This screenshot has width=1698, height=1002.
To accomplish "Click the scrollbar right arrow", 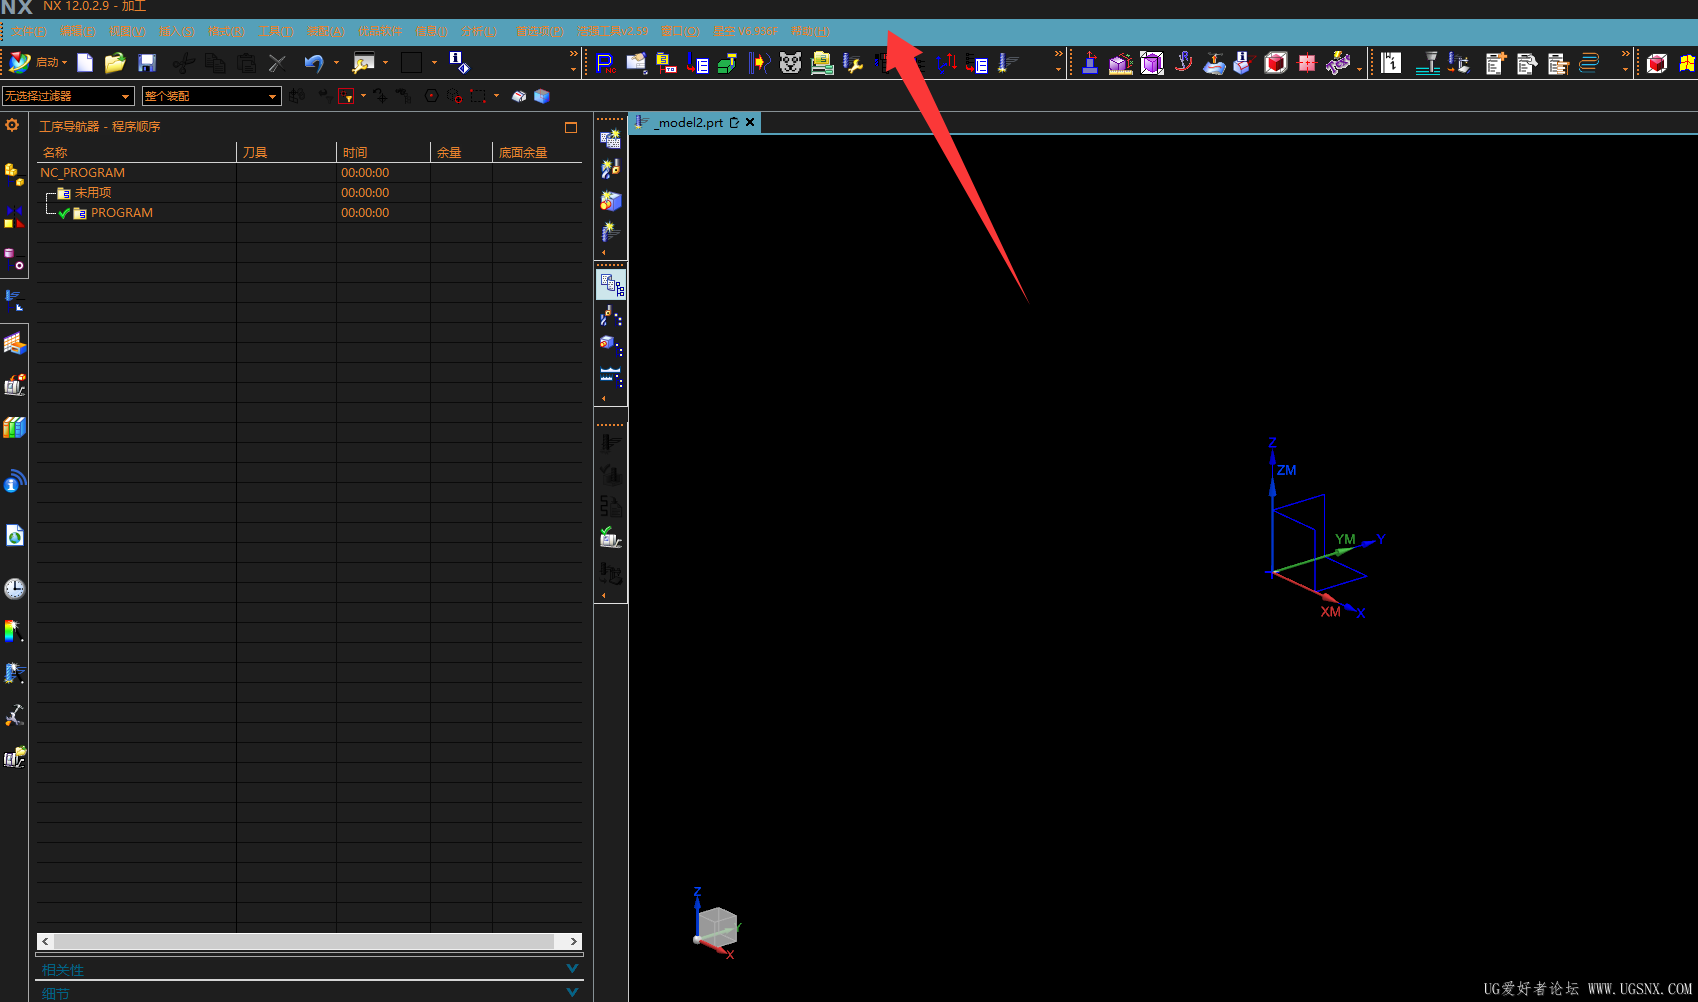I will pos(573,941).
